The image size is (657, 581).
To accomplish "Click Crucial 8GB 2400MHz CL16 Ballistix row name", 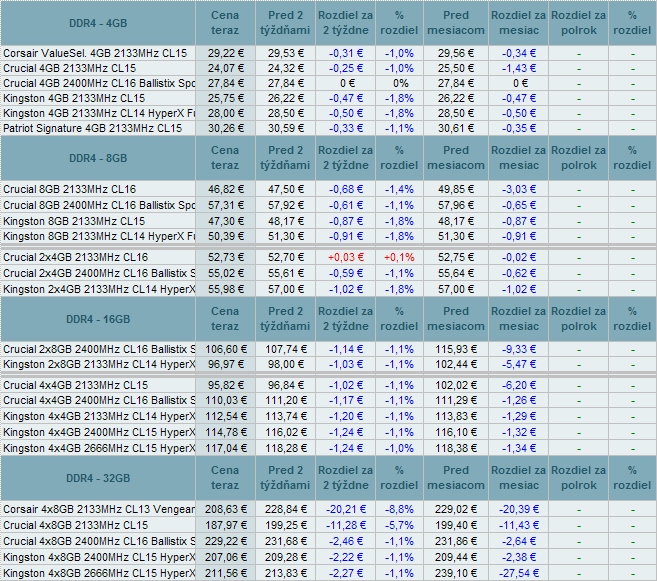I will click(99, 205).
